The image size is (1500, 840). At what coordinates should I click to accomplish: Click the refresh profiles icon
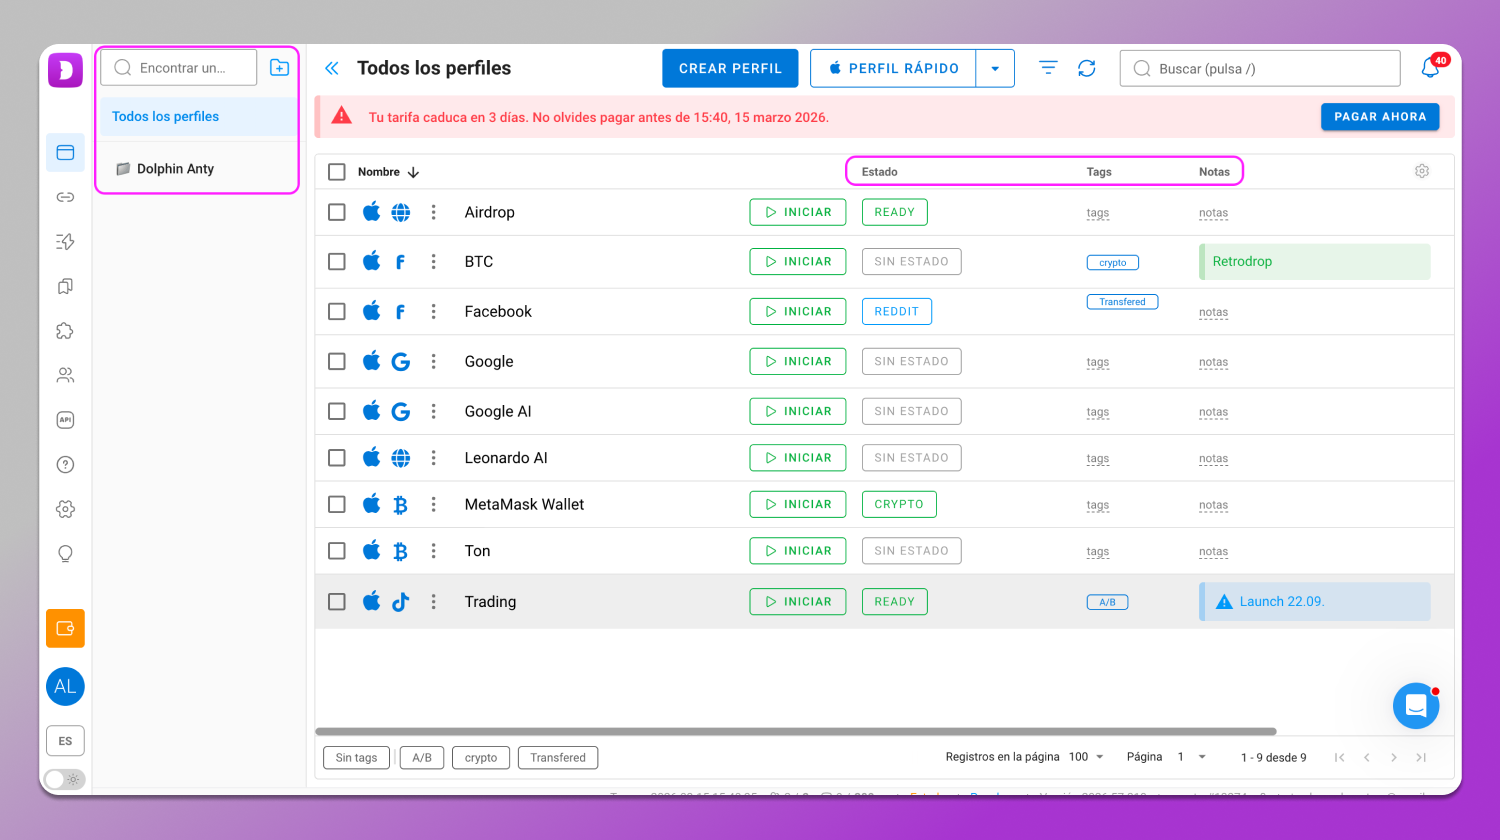coord(1087,68)
